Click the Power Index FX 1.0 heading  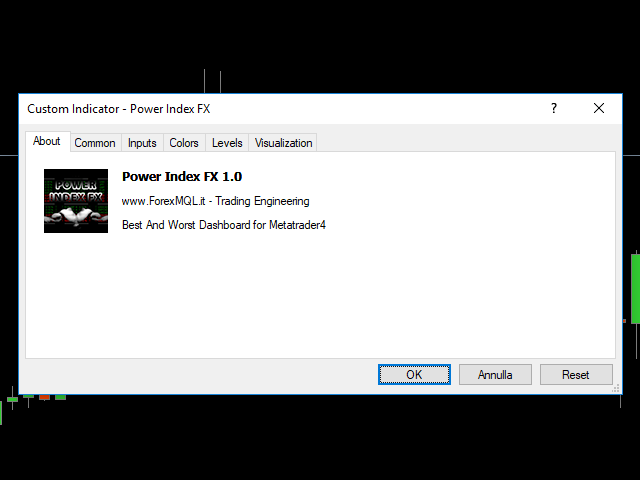tap(182, 177)
